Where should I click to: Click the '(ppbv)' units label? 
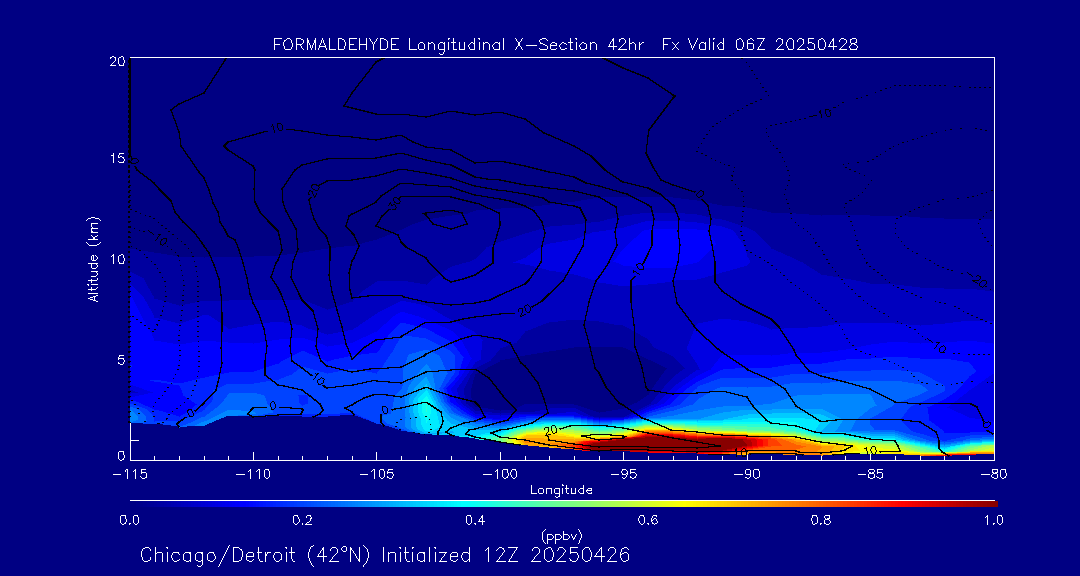561,535
